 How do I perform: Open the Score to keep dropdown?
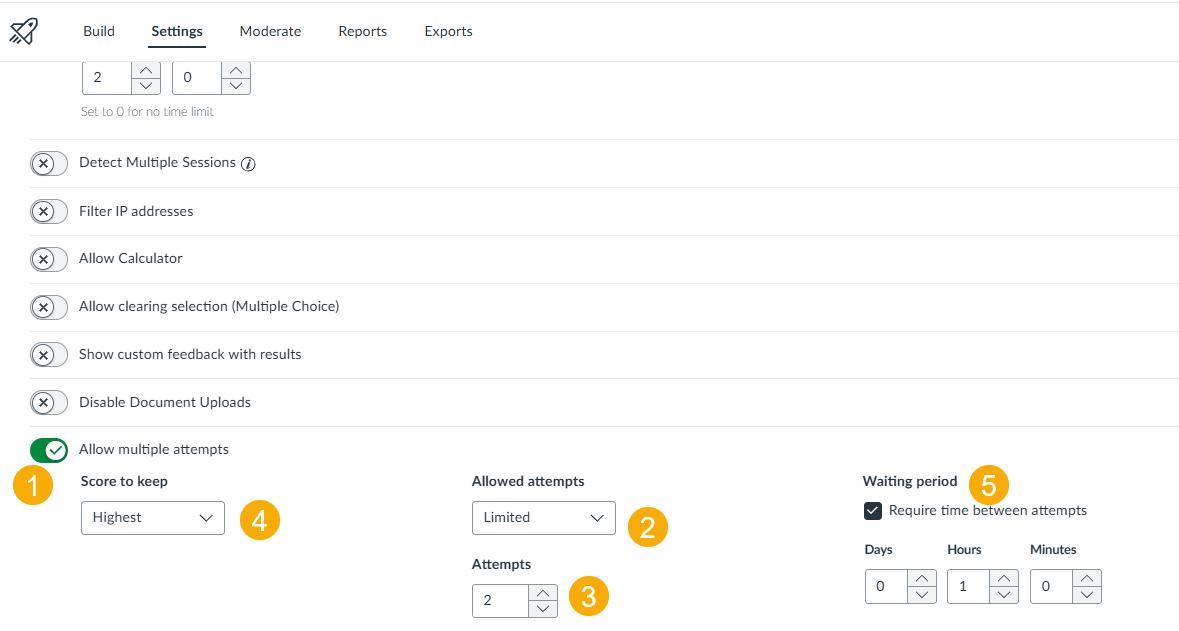tap(152, 518)
